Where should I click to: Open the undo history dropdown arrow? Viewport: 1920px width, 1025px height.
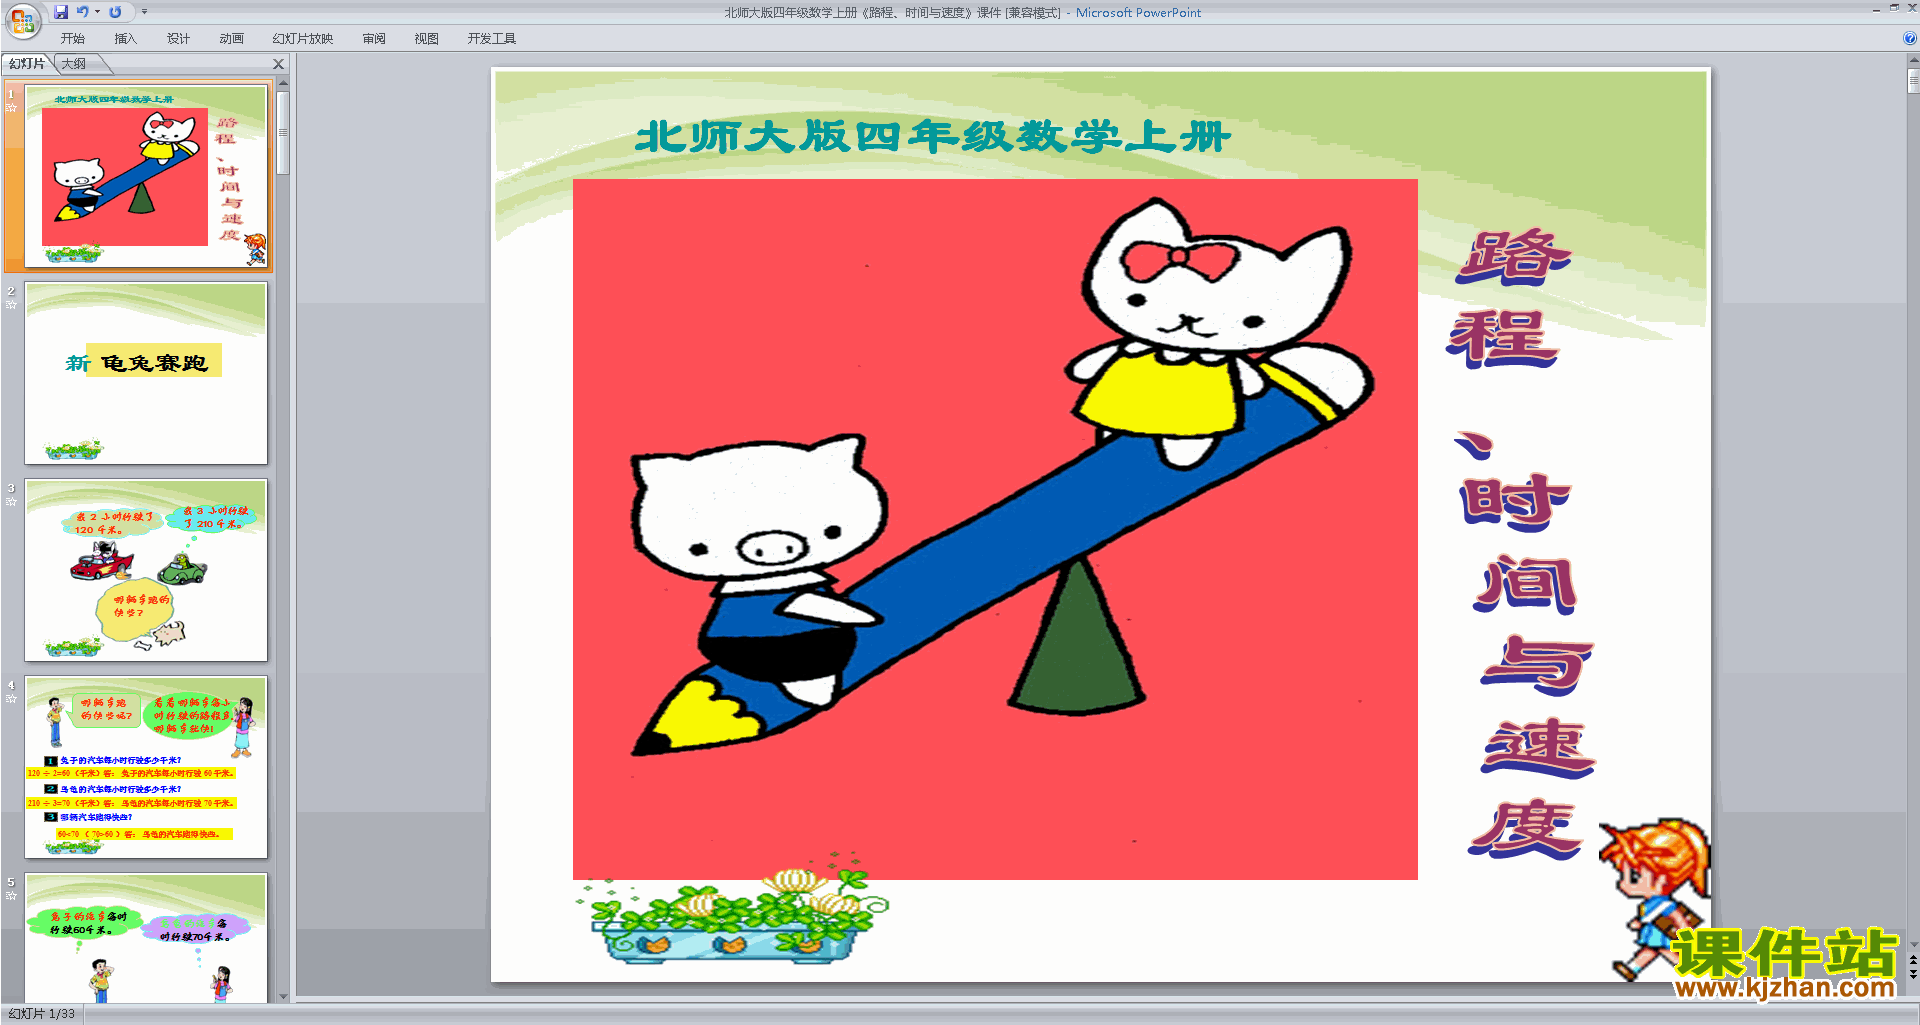point(97,12)
